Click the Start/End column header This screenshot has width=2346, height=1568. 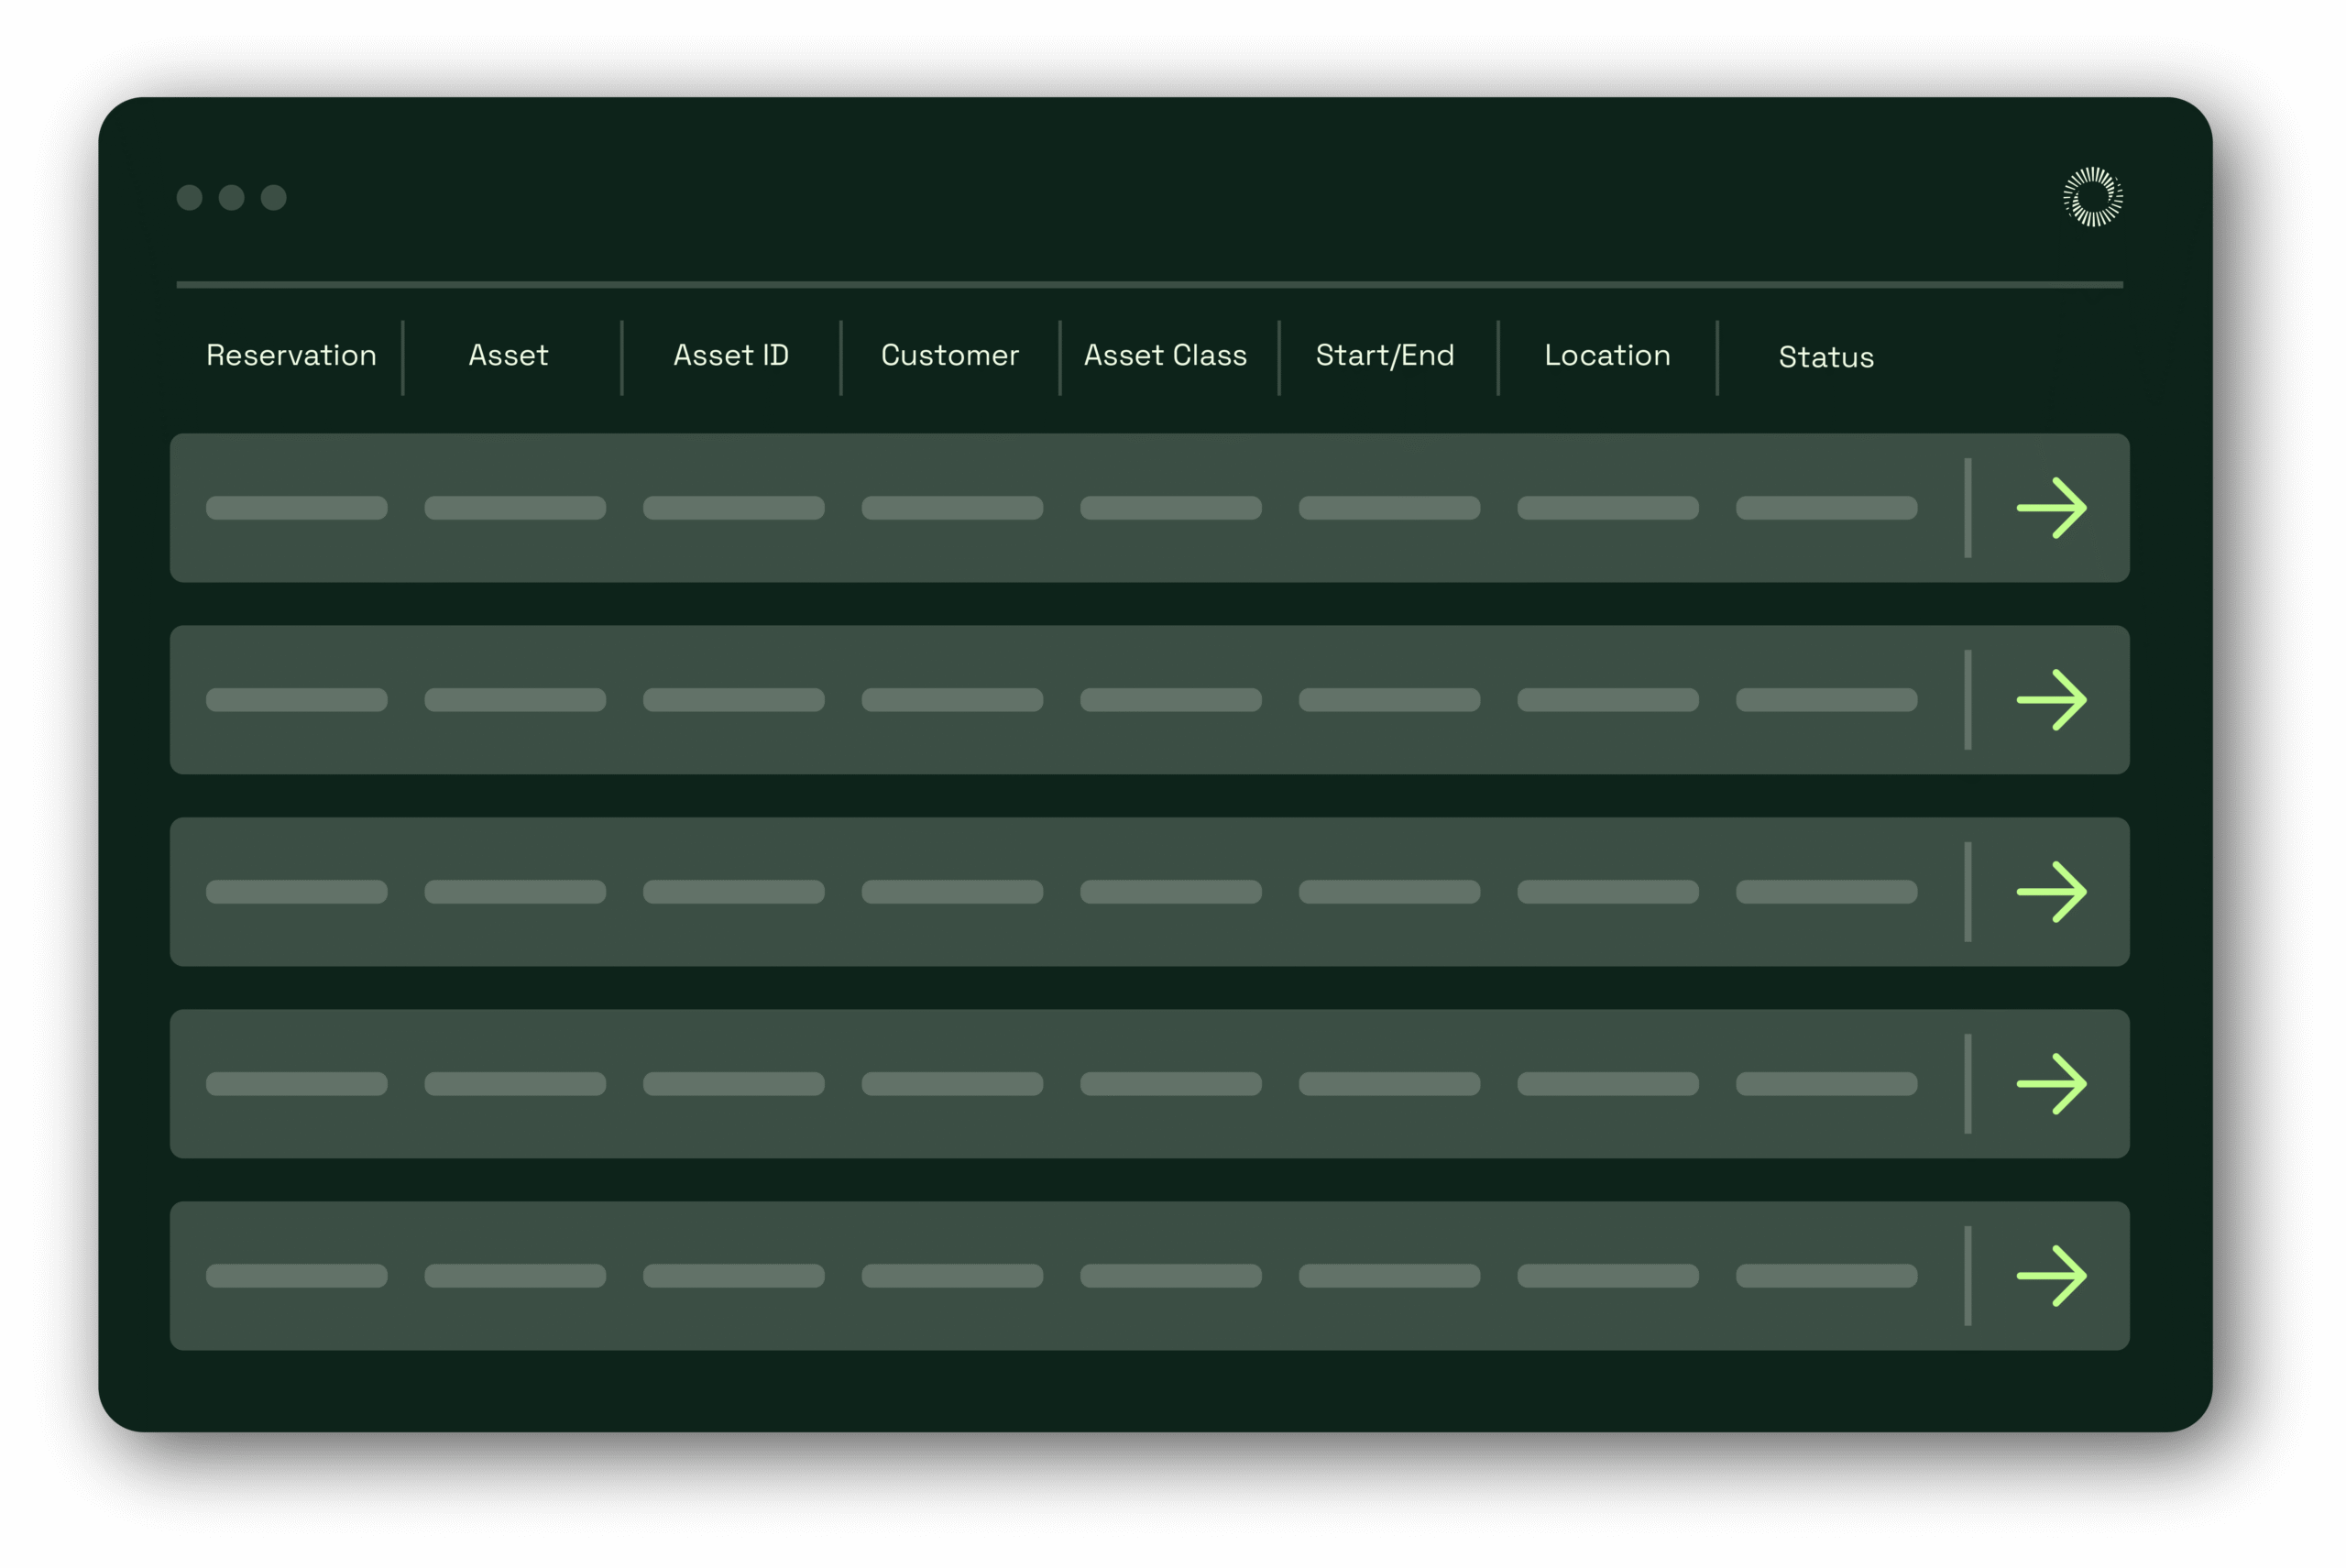(1385, 356)
